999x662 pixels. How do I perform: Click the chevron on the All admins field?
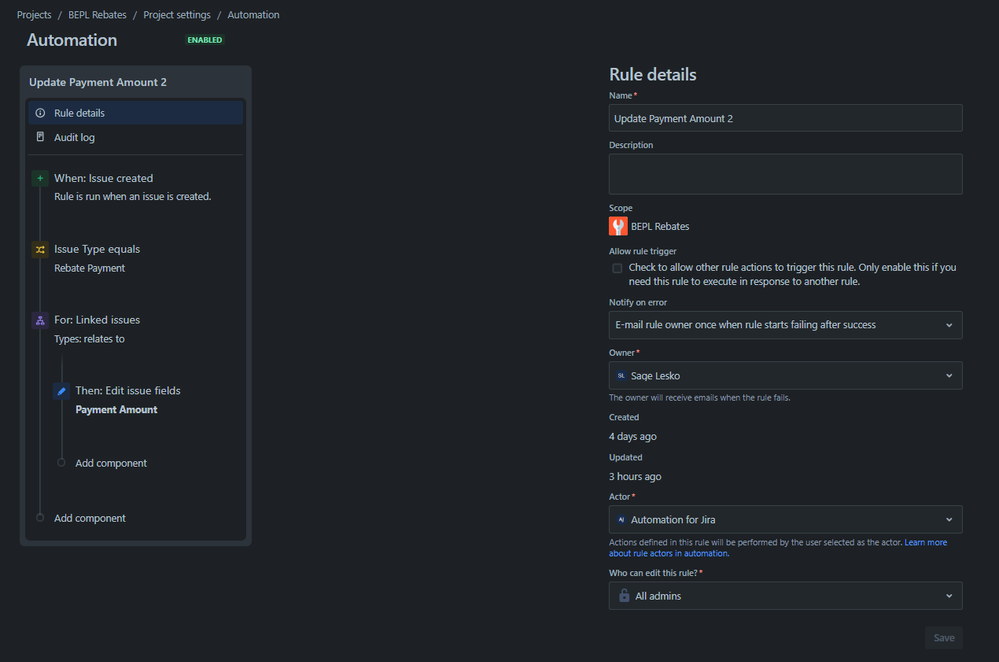(x=949, y=596)
